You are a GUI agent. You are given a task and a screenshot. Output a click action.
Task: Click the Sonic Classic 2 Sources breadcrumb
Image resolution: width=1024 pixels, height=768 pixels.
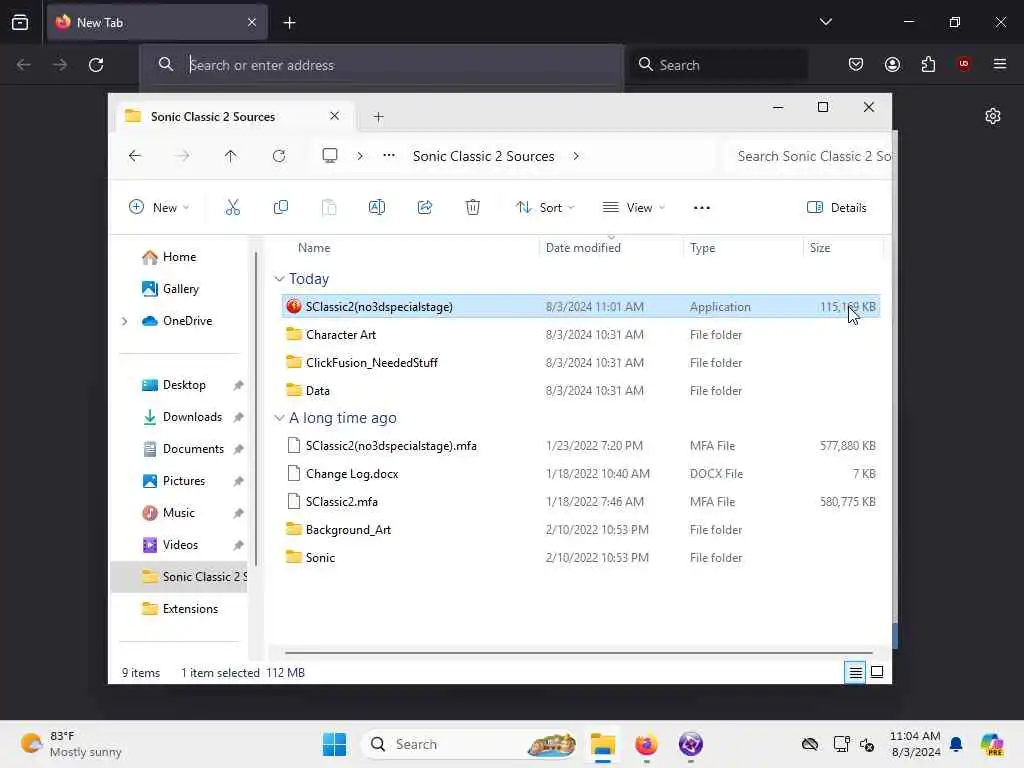483,156
